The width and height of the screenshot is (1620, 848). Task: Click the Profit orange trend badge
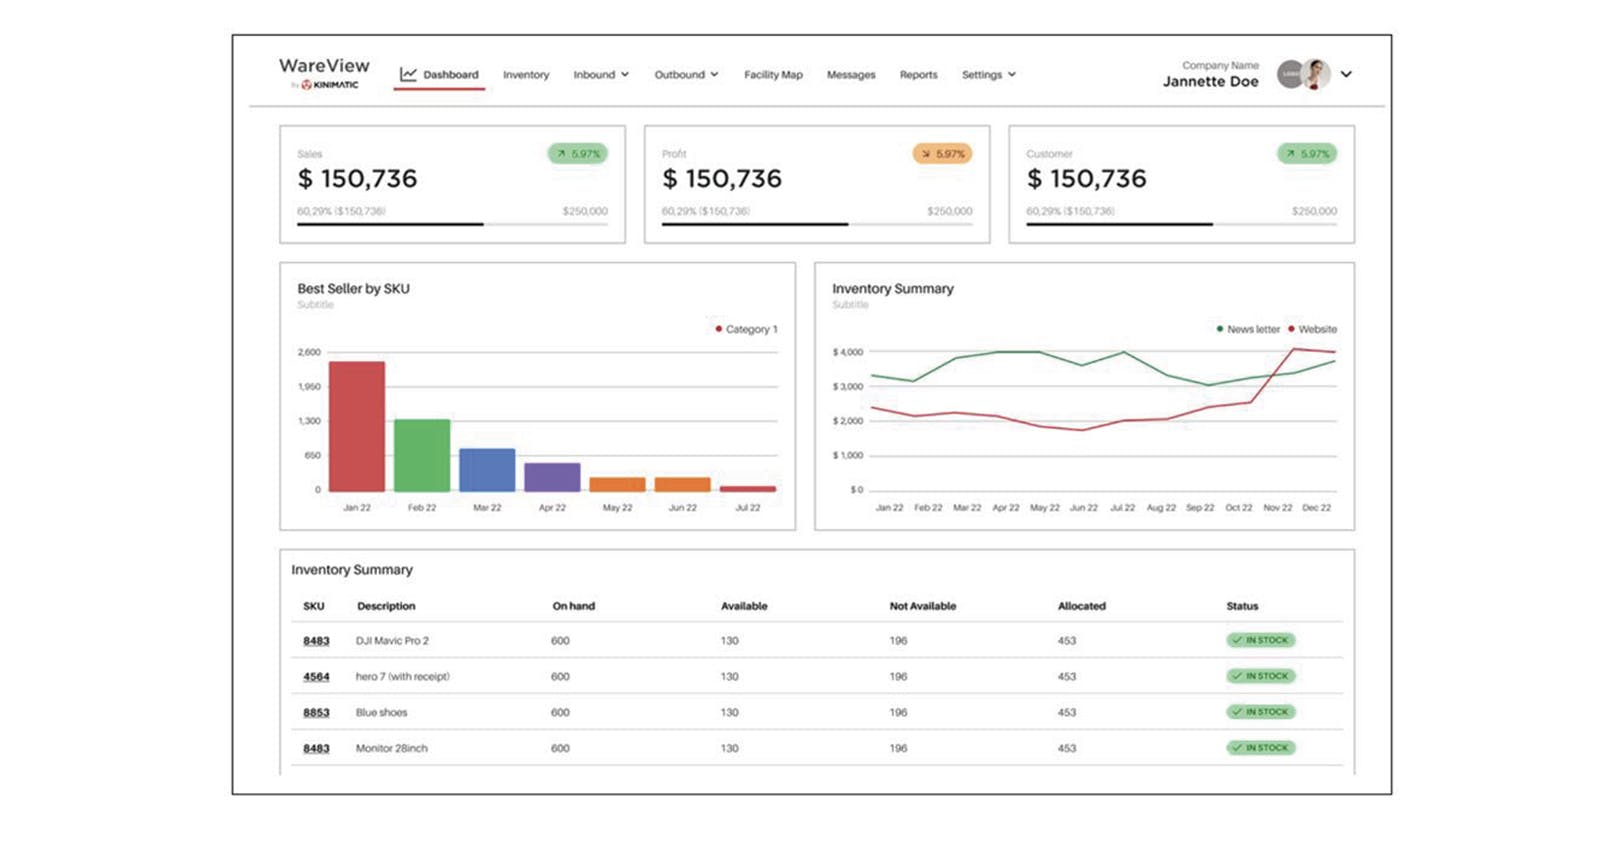[x=942, y=154]
